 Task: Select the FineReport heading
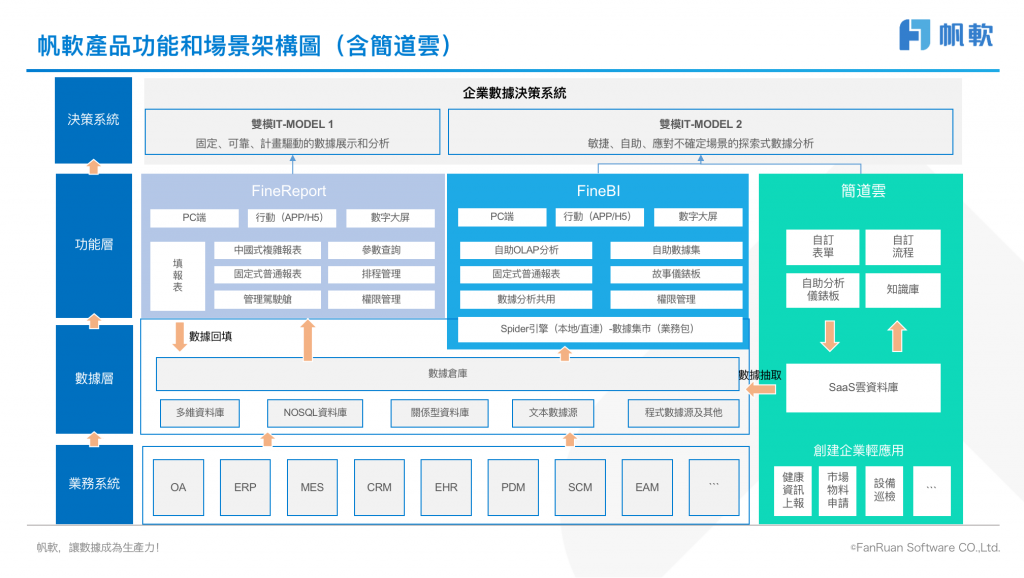[x=289, y=191]
